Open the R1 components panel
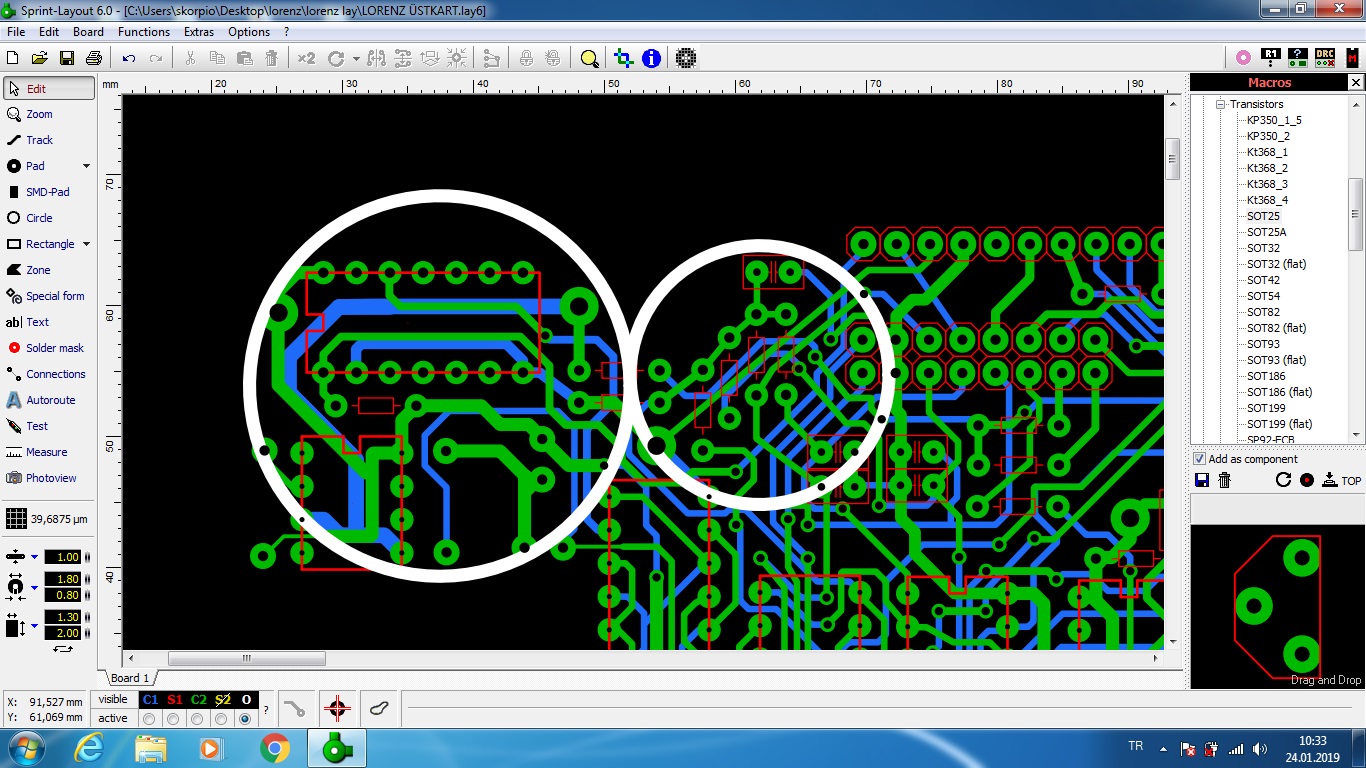This screenshot has height=768, width=1366. 1271,58
